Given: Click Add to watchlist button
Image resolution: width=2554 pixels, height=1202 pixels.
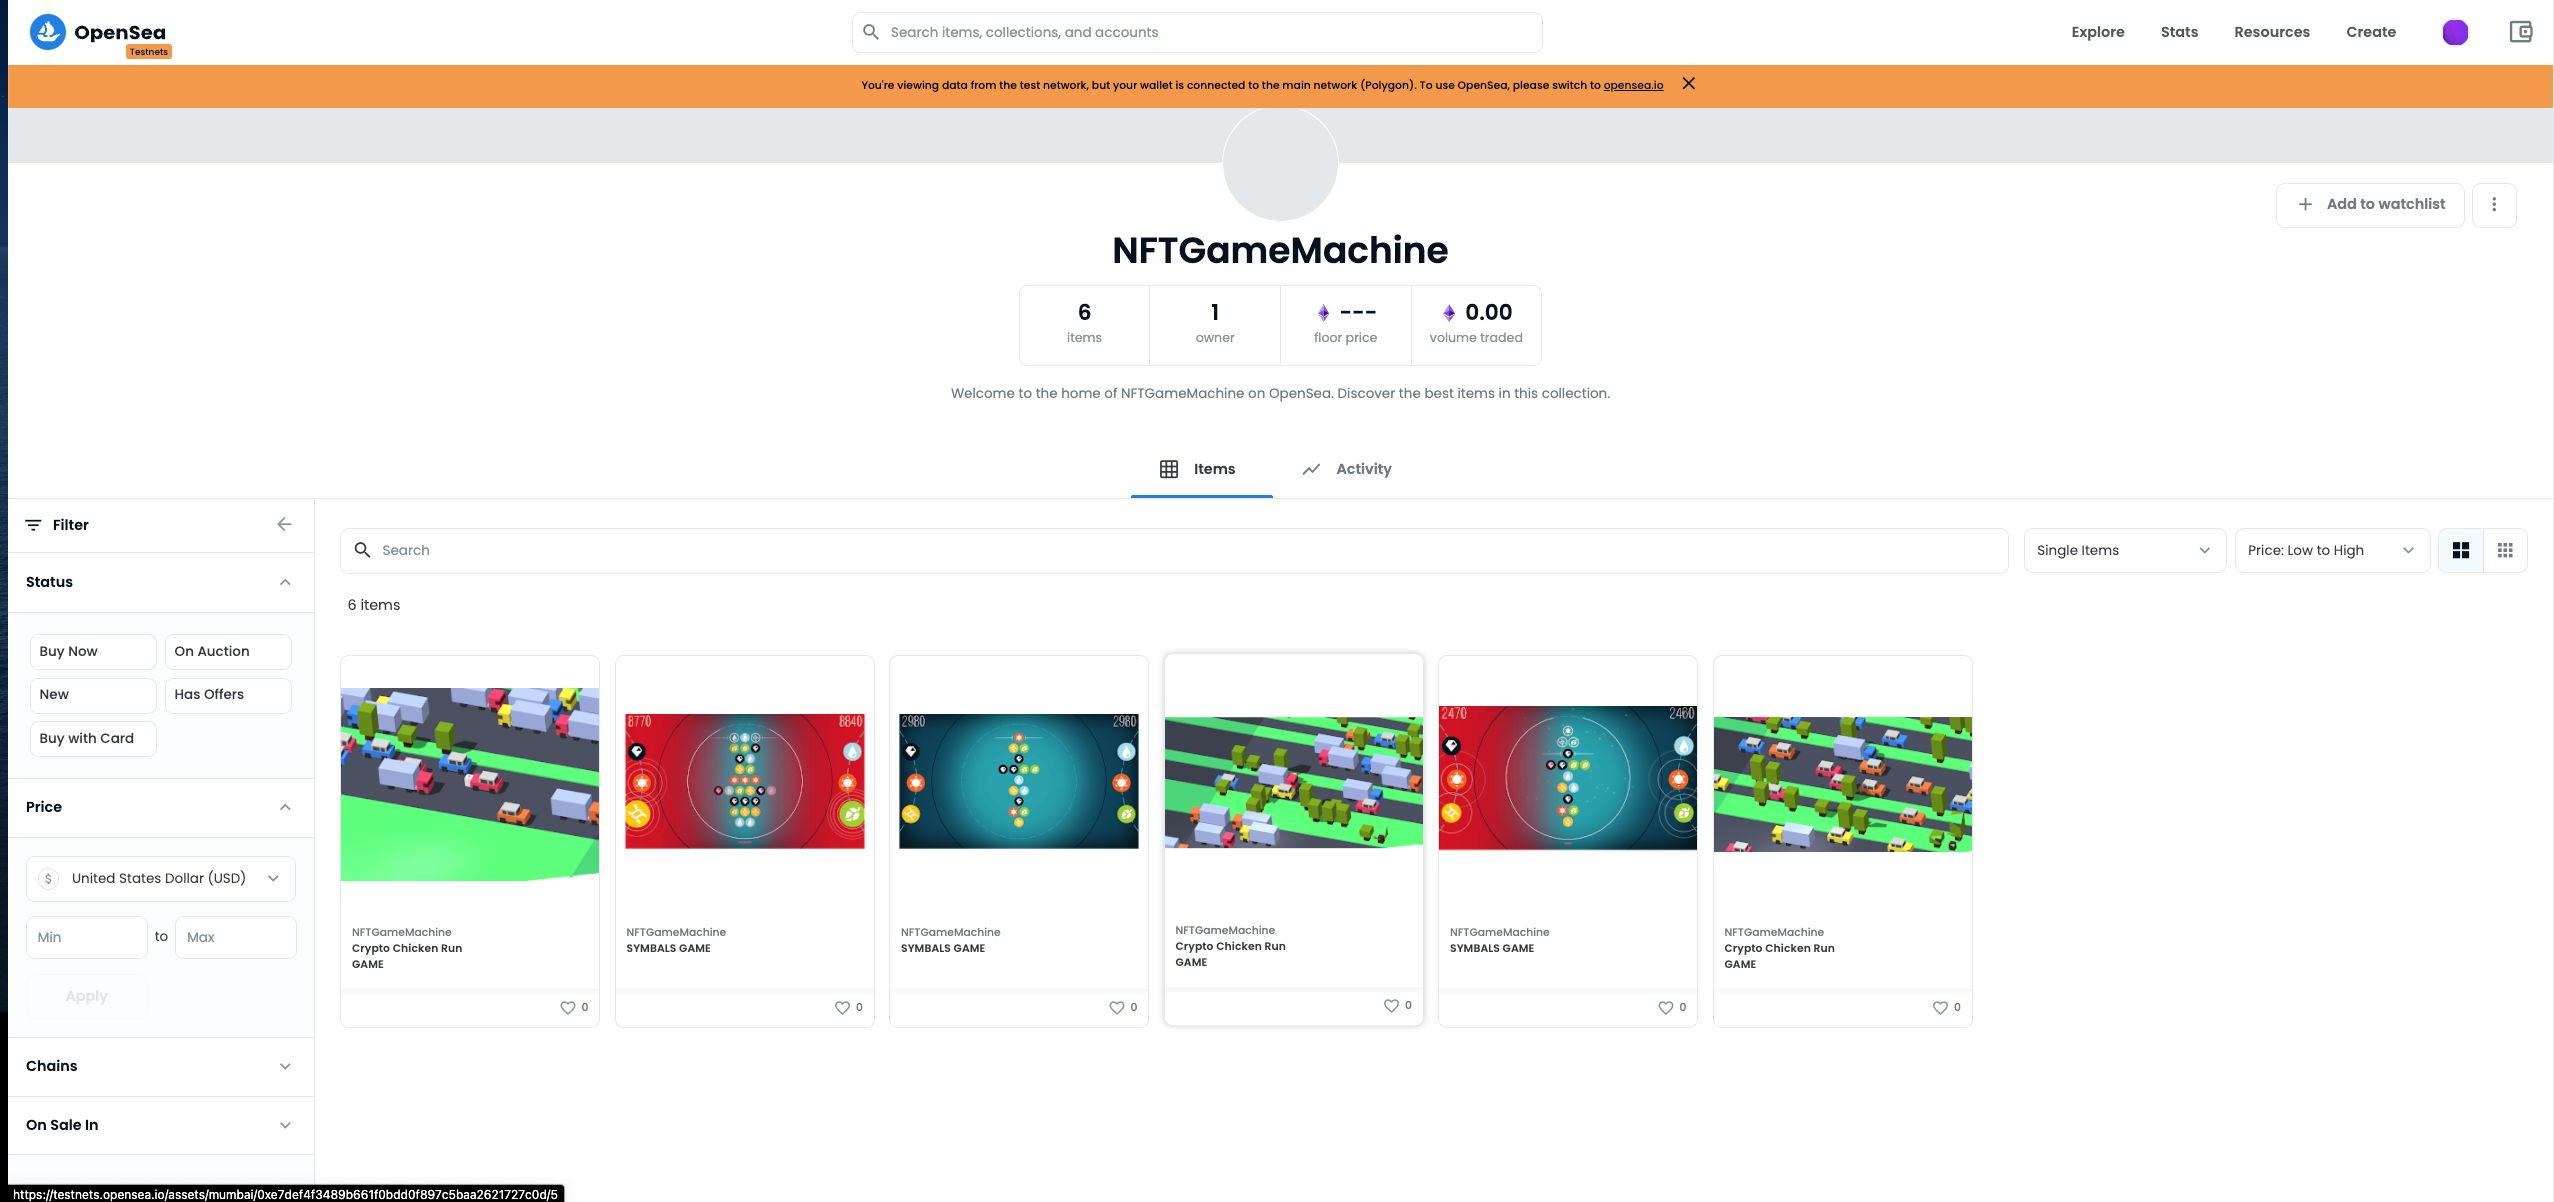Looking at the screenshot, I should click(x=2370, y=204).
